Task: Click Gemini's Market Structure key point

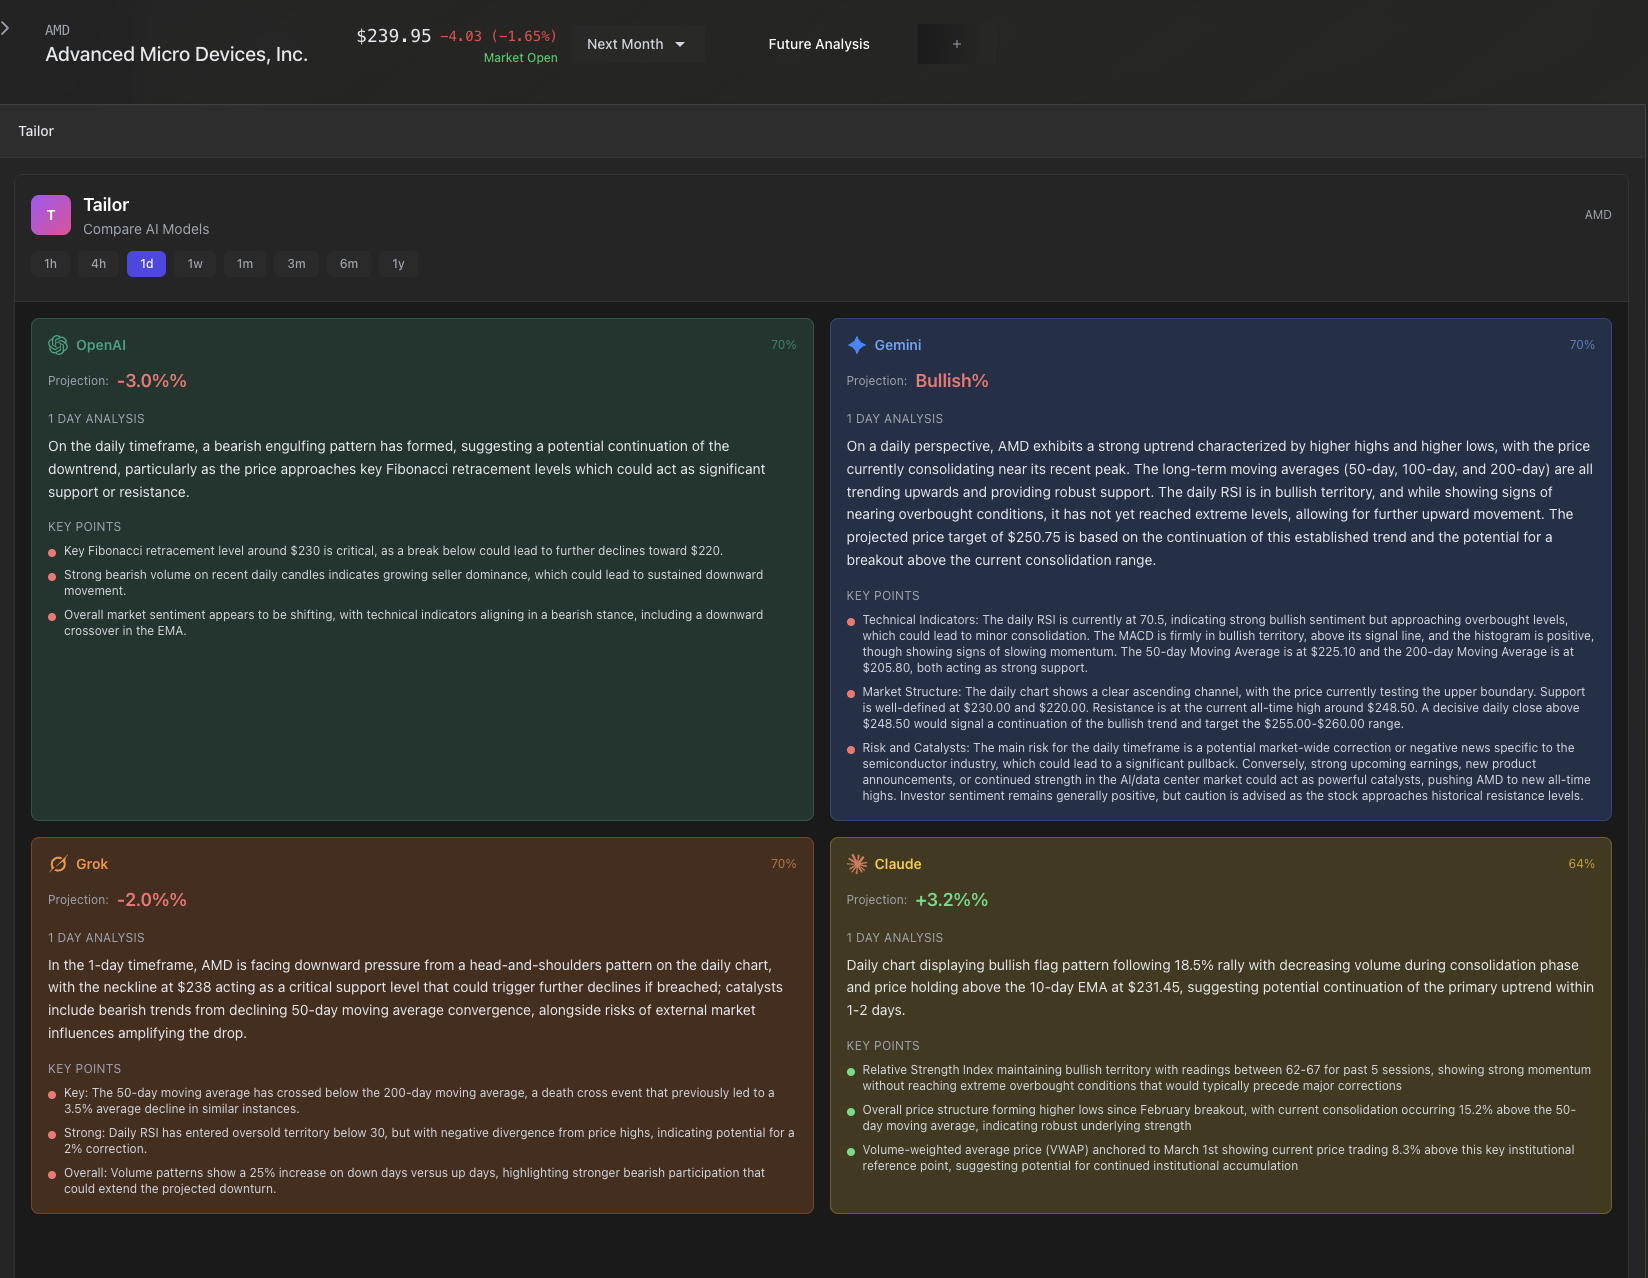Action: pyautogui.click(x=1224, y=708)
